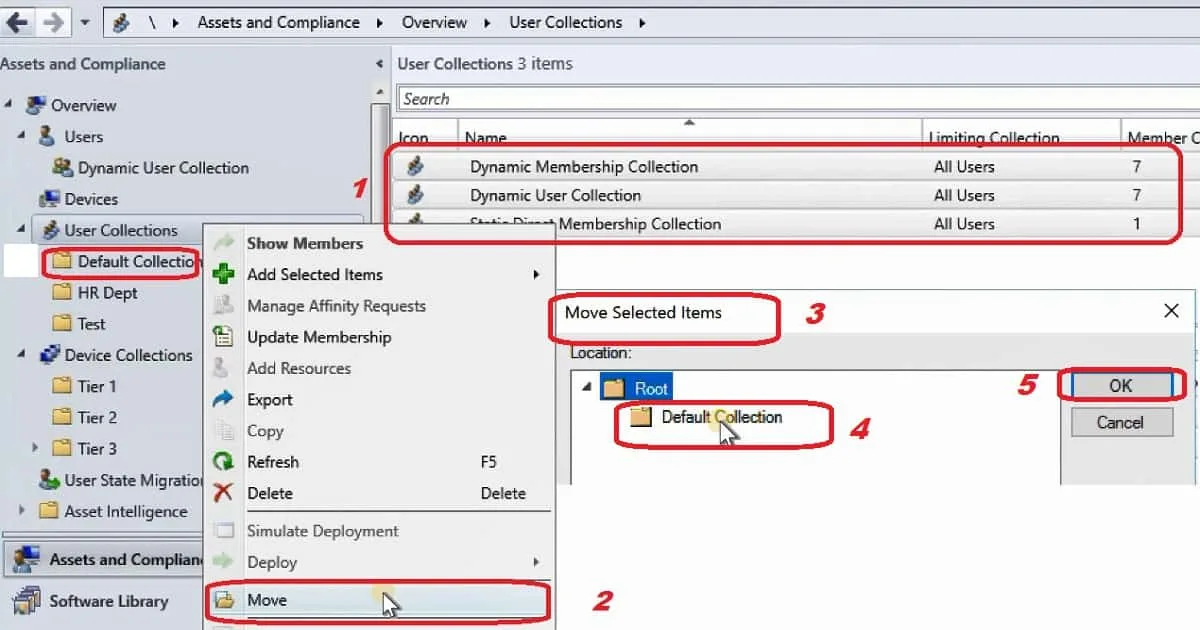1200x630 pixels.
Task: Select the Add Selected Items green plus icon
Action: coord(225,274)
